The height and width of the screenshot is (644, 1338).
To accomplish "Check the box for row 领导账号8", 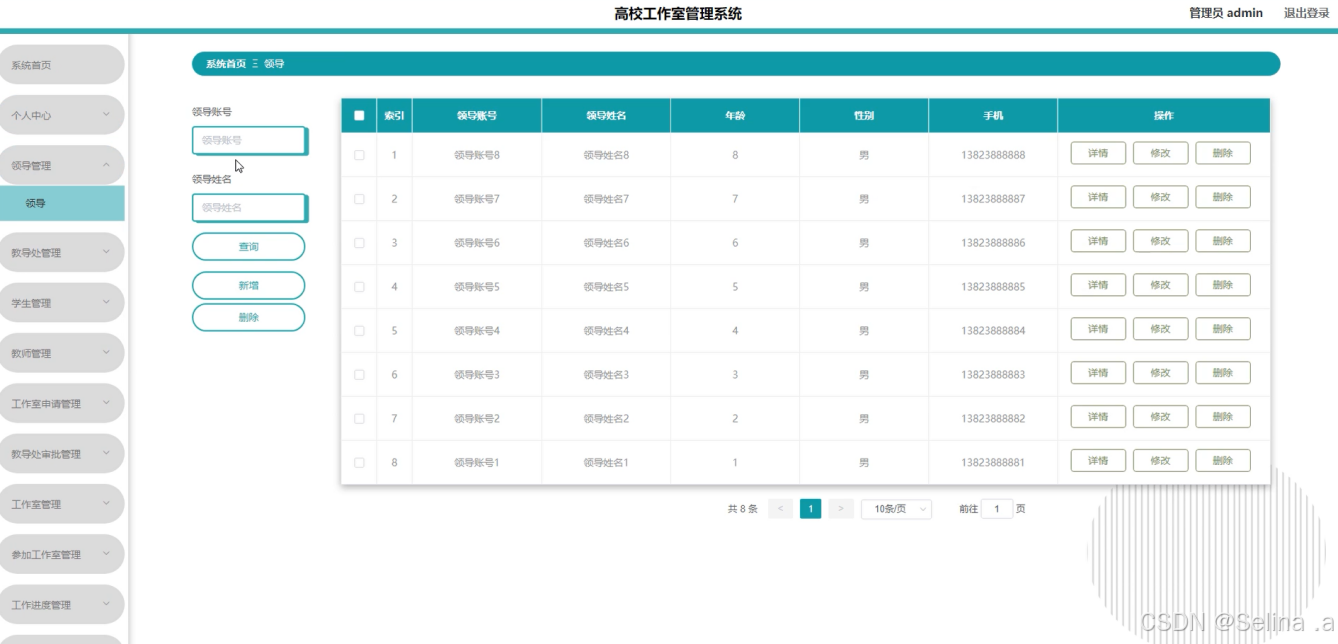I will [x=359, y=155].
